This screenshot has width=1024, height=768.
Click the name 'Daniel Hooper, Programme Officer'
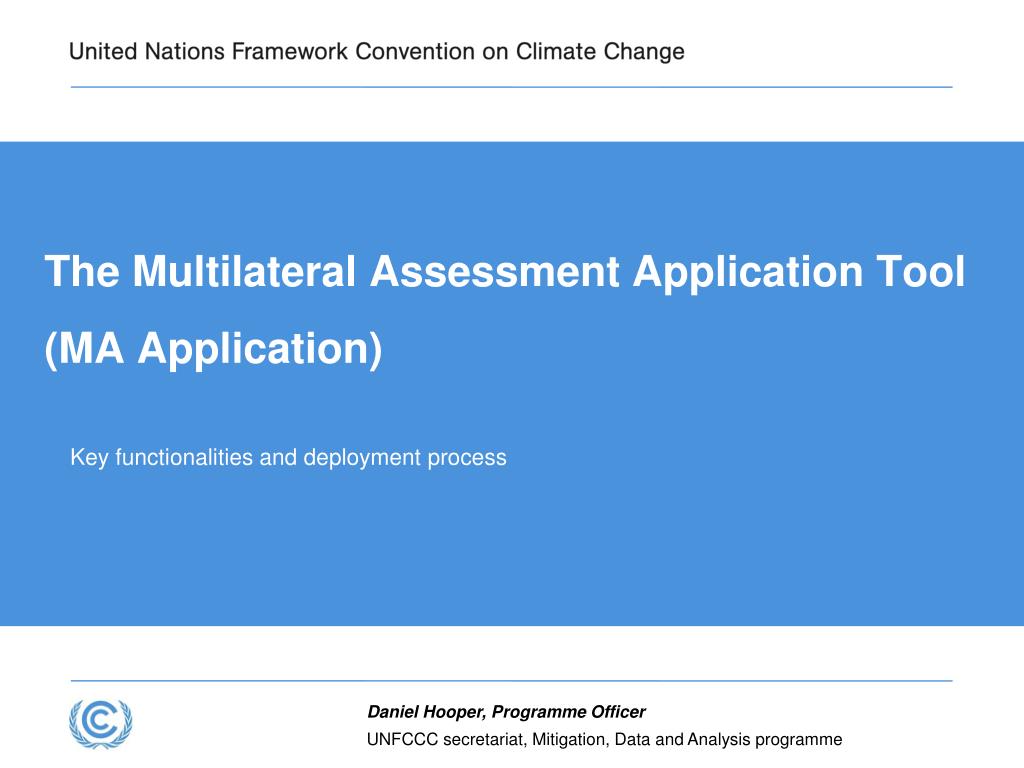tap(506, 712)
